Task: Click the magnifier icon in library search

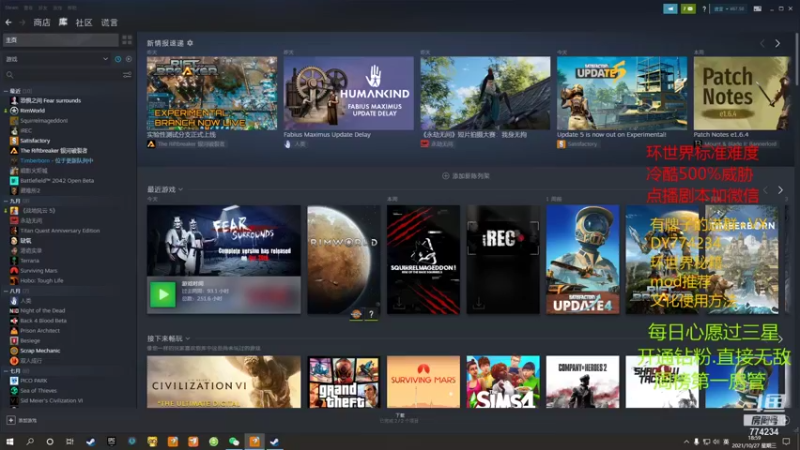Action: [10, 75]
